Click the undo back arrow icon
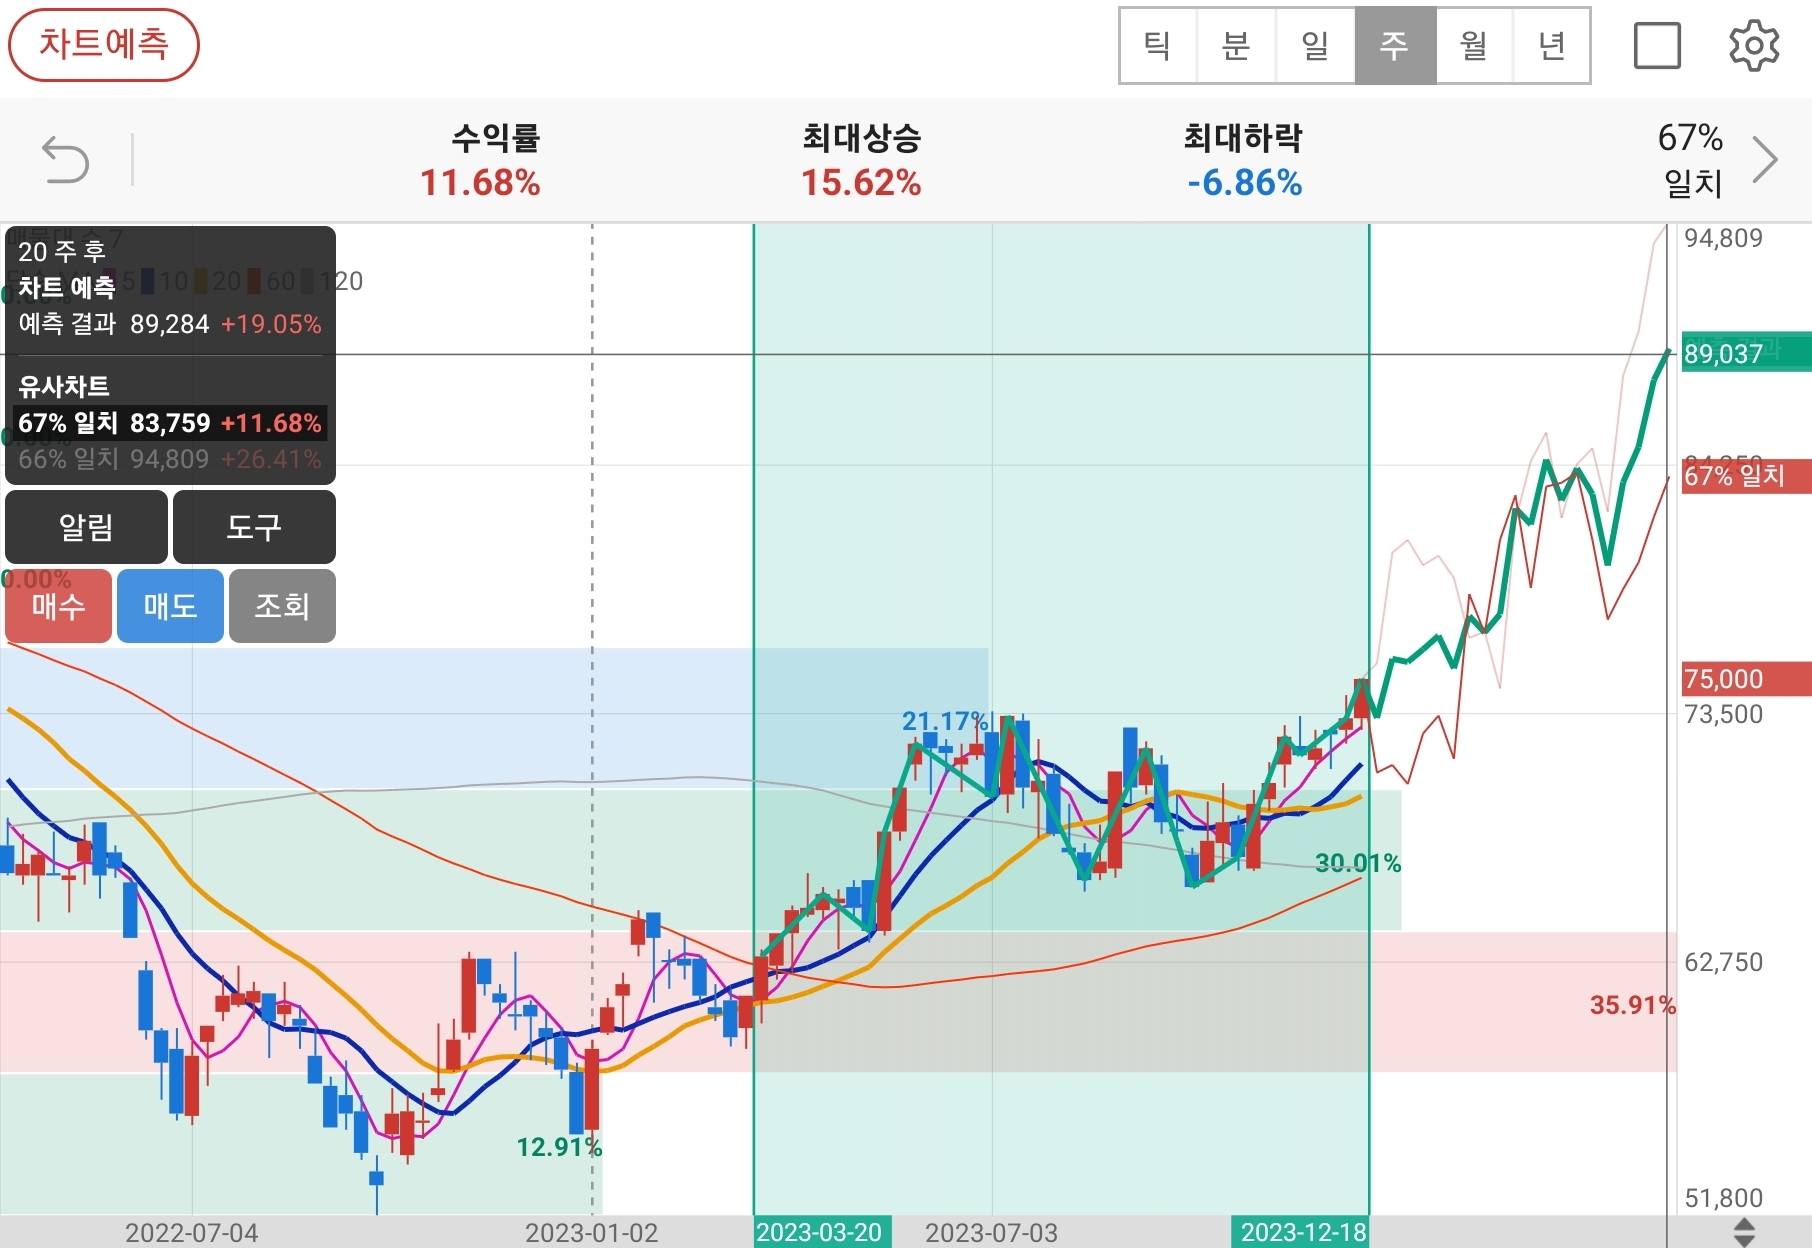1812x1248 pixels. point(66,160)
